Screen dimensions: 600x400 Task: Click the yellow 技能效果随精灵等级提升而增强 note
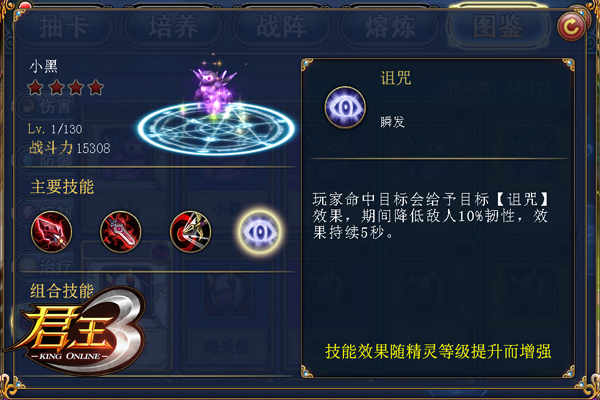coord(438,351)
